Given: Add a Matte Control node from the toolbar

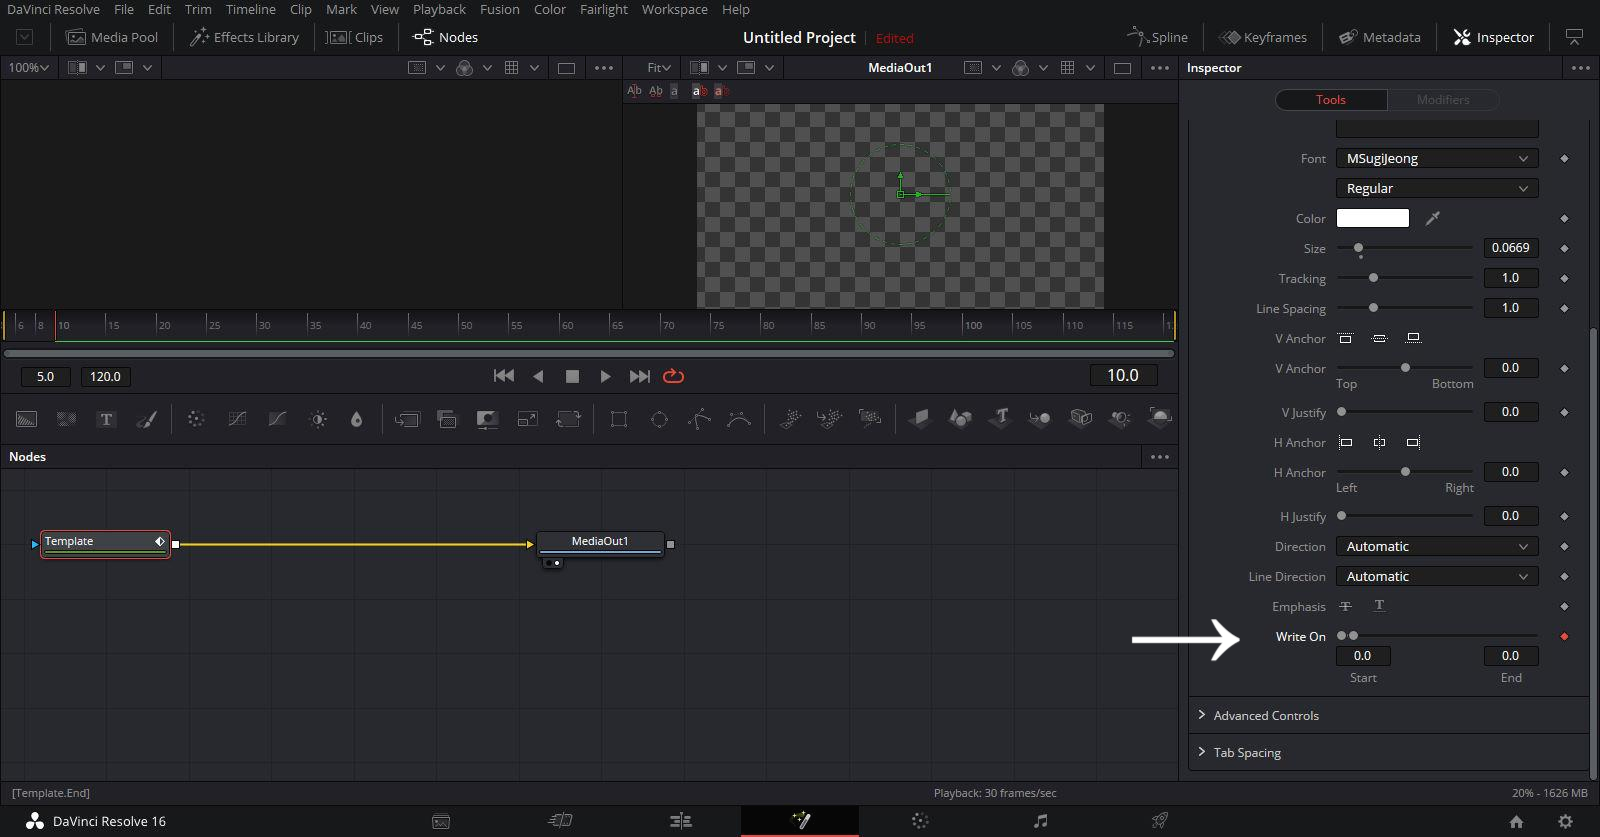Looking at the screenshot, I should [x=487, y=419].
